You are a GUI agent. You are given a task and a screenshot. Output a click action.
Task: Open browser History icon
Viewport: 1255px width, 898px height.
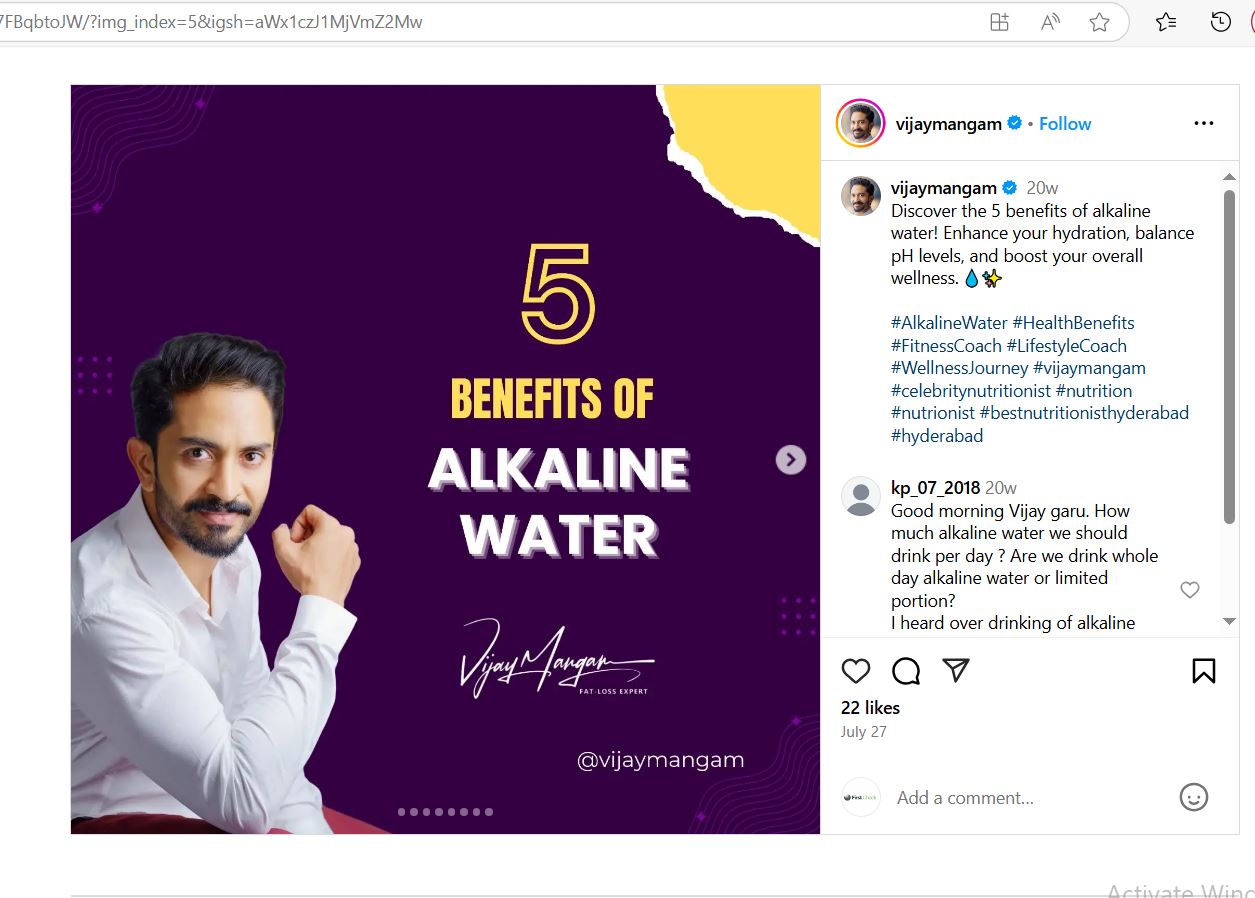point(1221,22)
